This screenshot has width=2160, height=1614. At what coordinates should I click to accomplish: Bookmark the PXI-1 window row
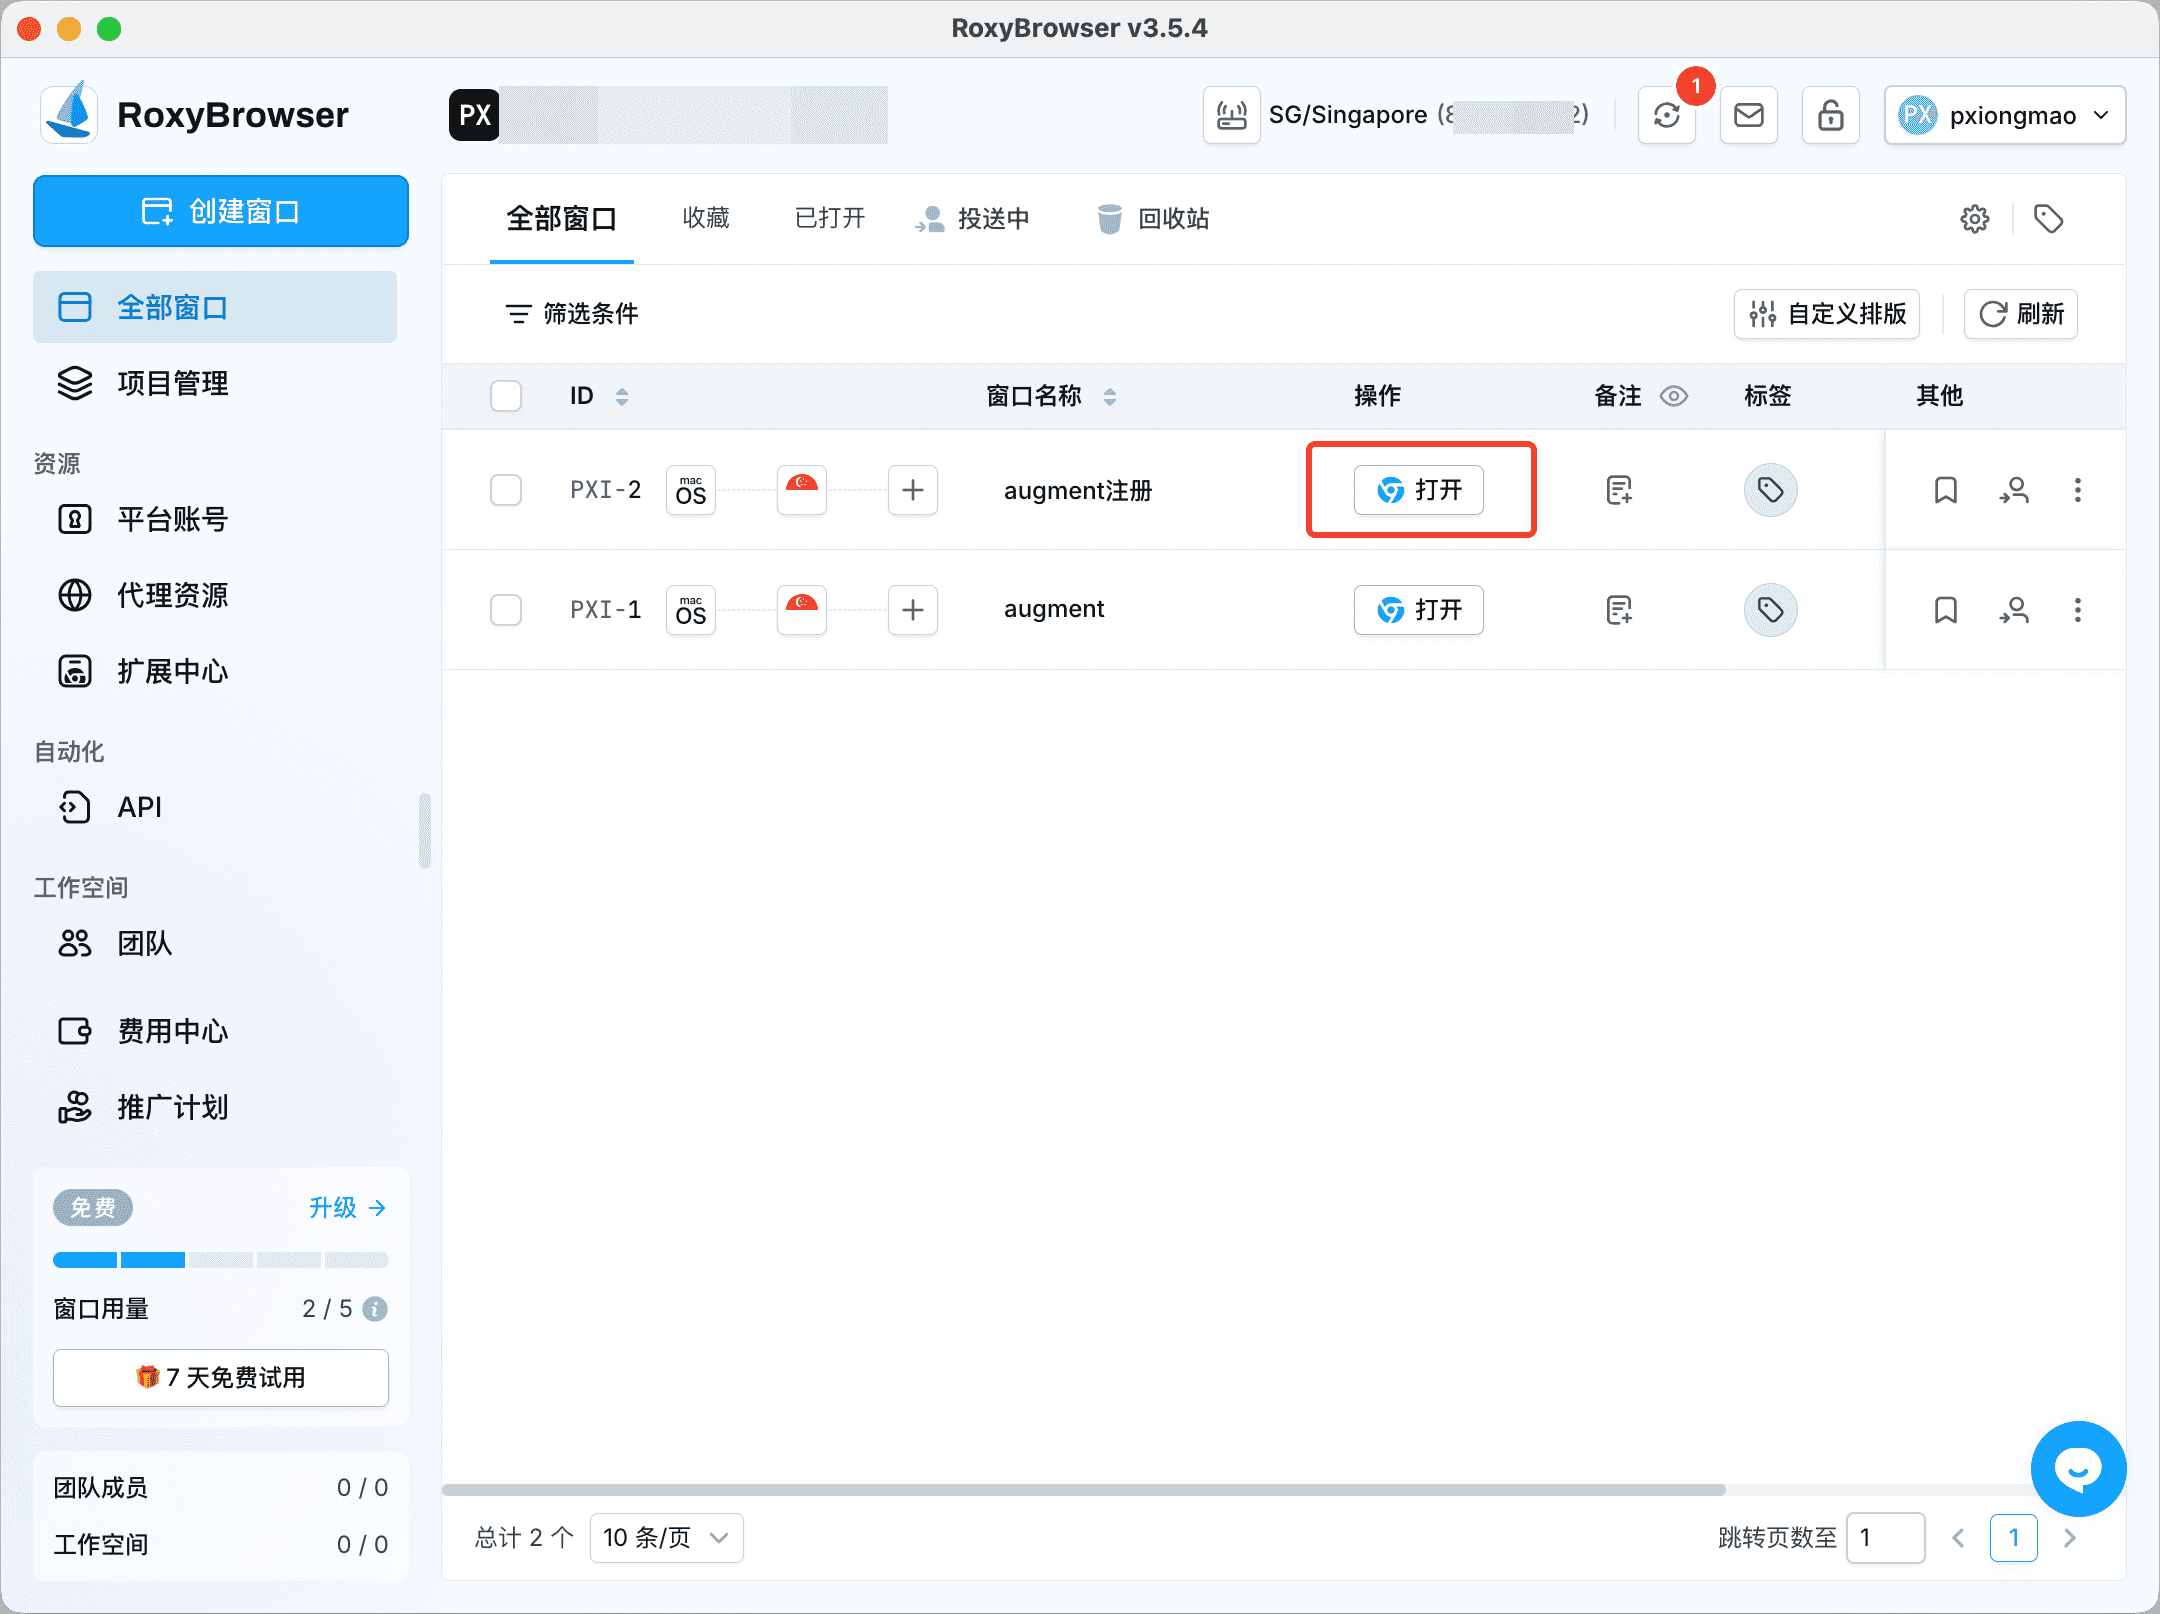(x=1944, y=610)
